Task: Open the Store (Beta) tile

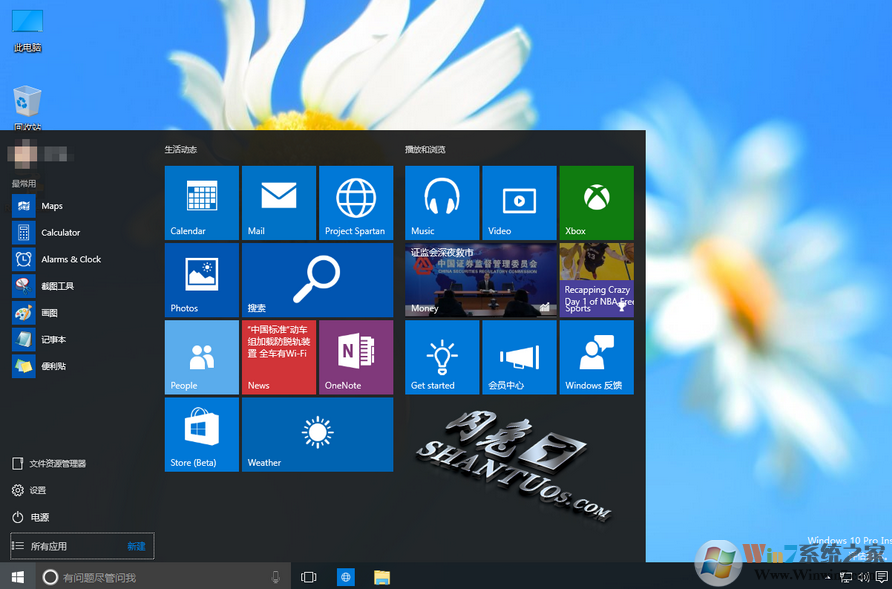Action: click(202, 434)
